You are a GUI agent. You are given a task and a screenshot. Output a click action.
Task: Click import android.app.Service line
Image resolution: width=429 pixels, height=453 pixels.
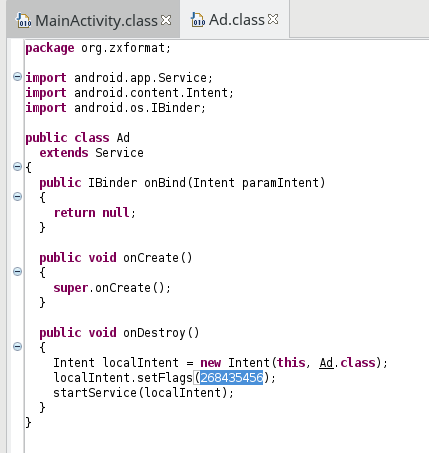tap(119, 78)
